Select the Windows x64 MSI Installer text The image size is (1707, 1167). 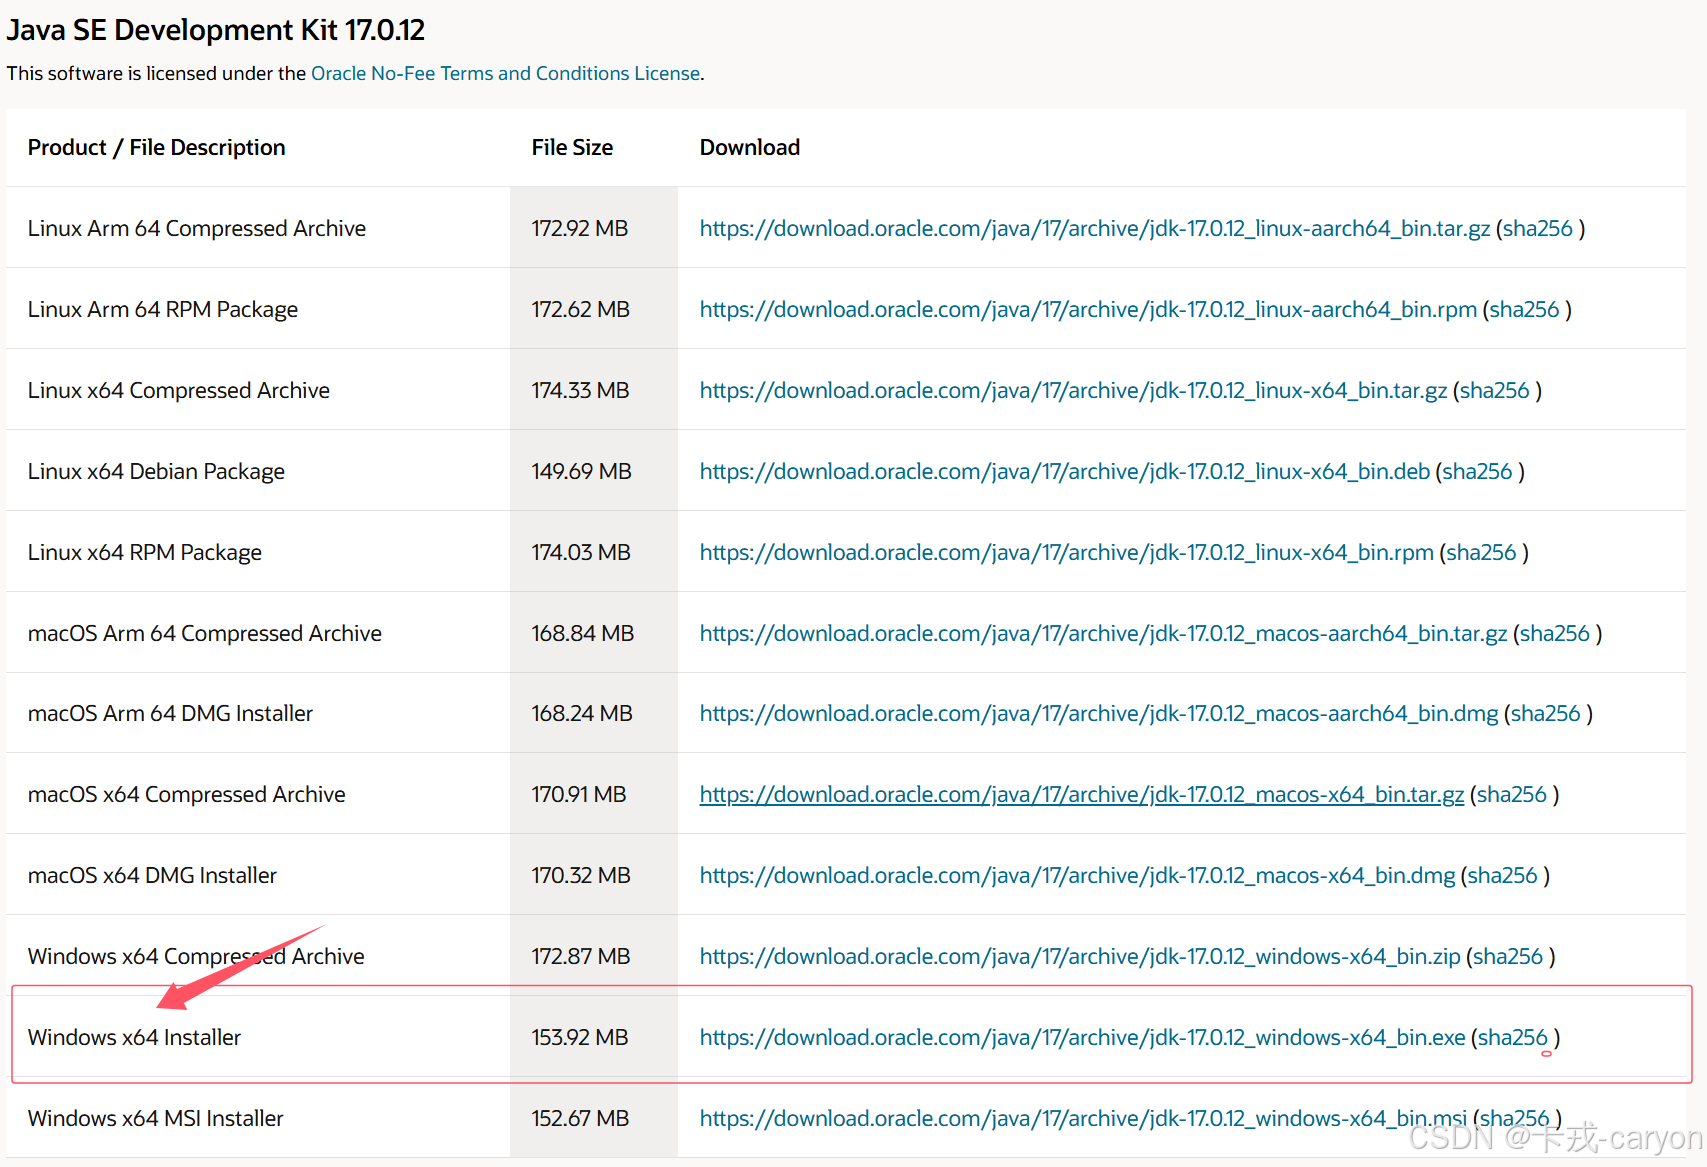(x=156, y=1118)
